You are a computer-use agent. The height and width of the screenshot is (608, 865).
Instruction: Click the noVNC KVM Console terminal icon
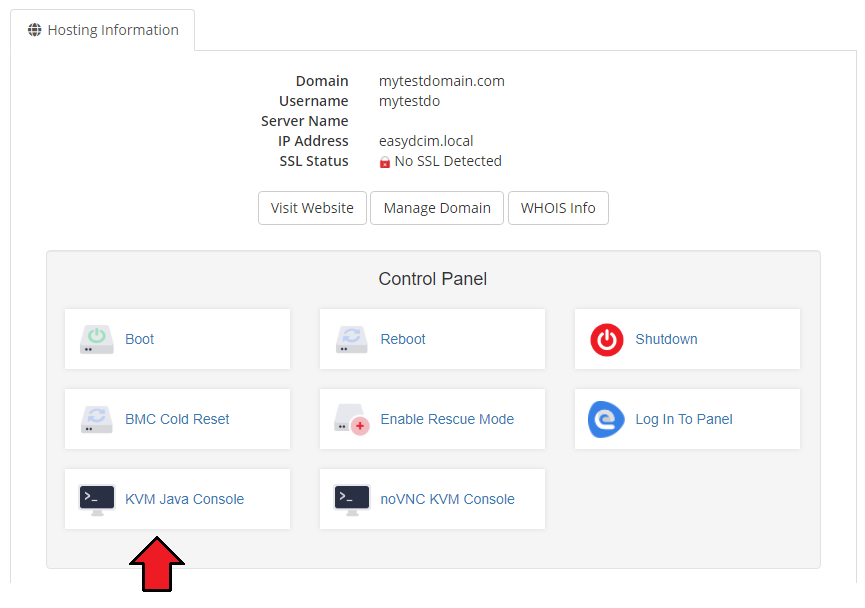[352, 500]
